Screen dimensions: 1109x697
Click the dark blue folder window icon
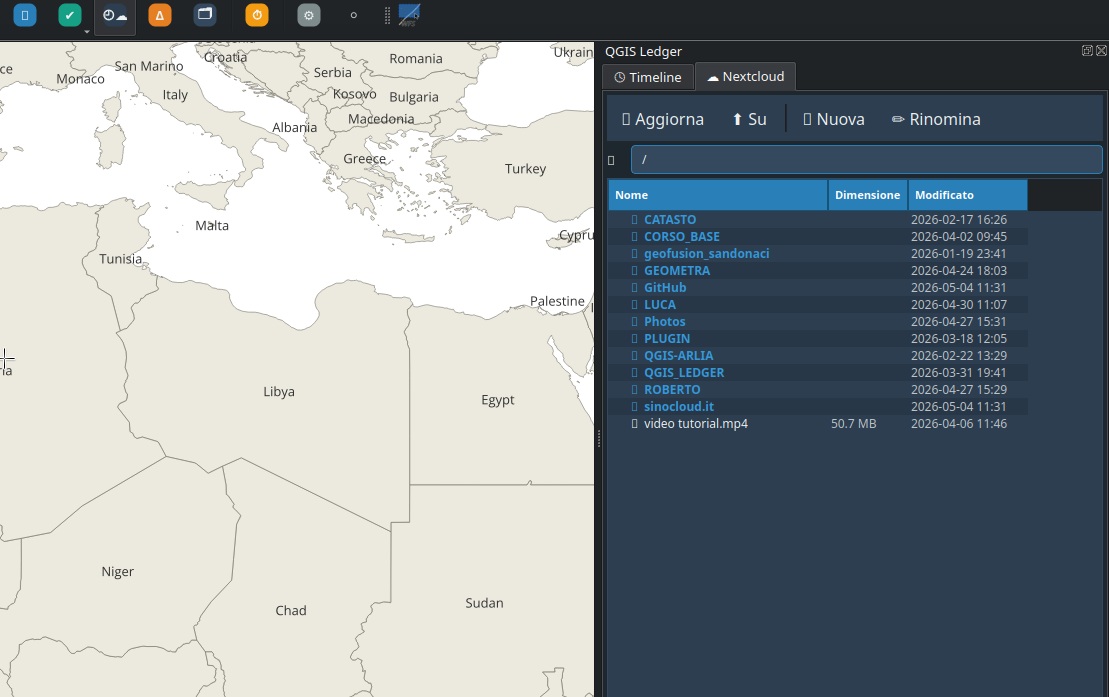(x=205, y=15)
